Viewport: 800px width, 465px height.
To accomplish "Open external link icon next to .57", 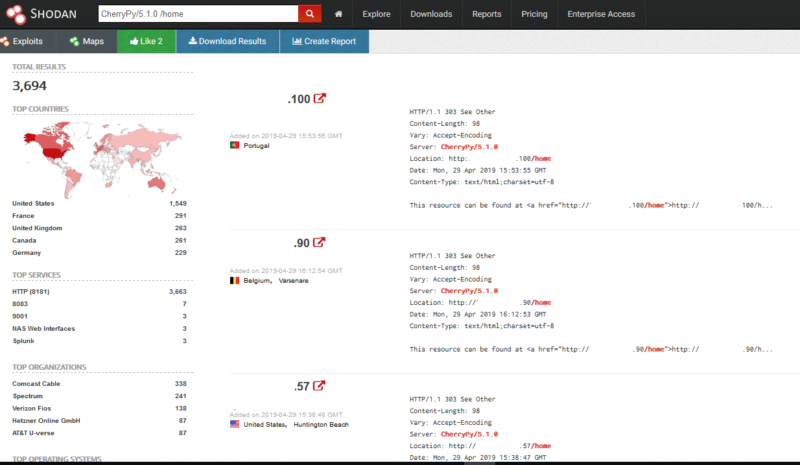I will (x=319, y=385).
